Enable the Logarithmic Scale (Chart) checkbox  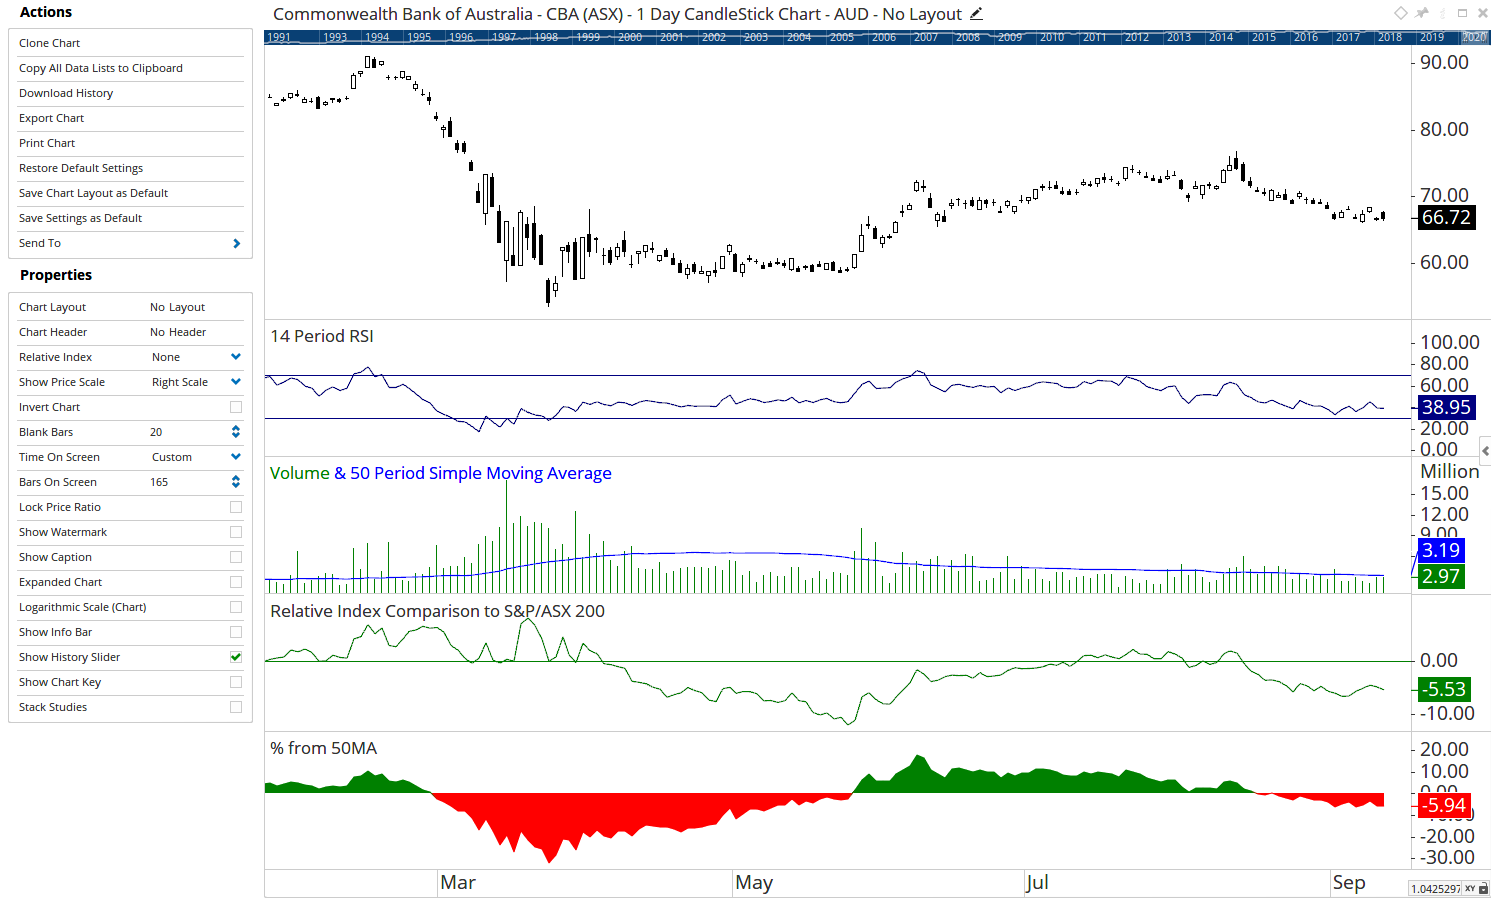point(236,607)
